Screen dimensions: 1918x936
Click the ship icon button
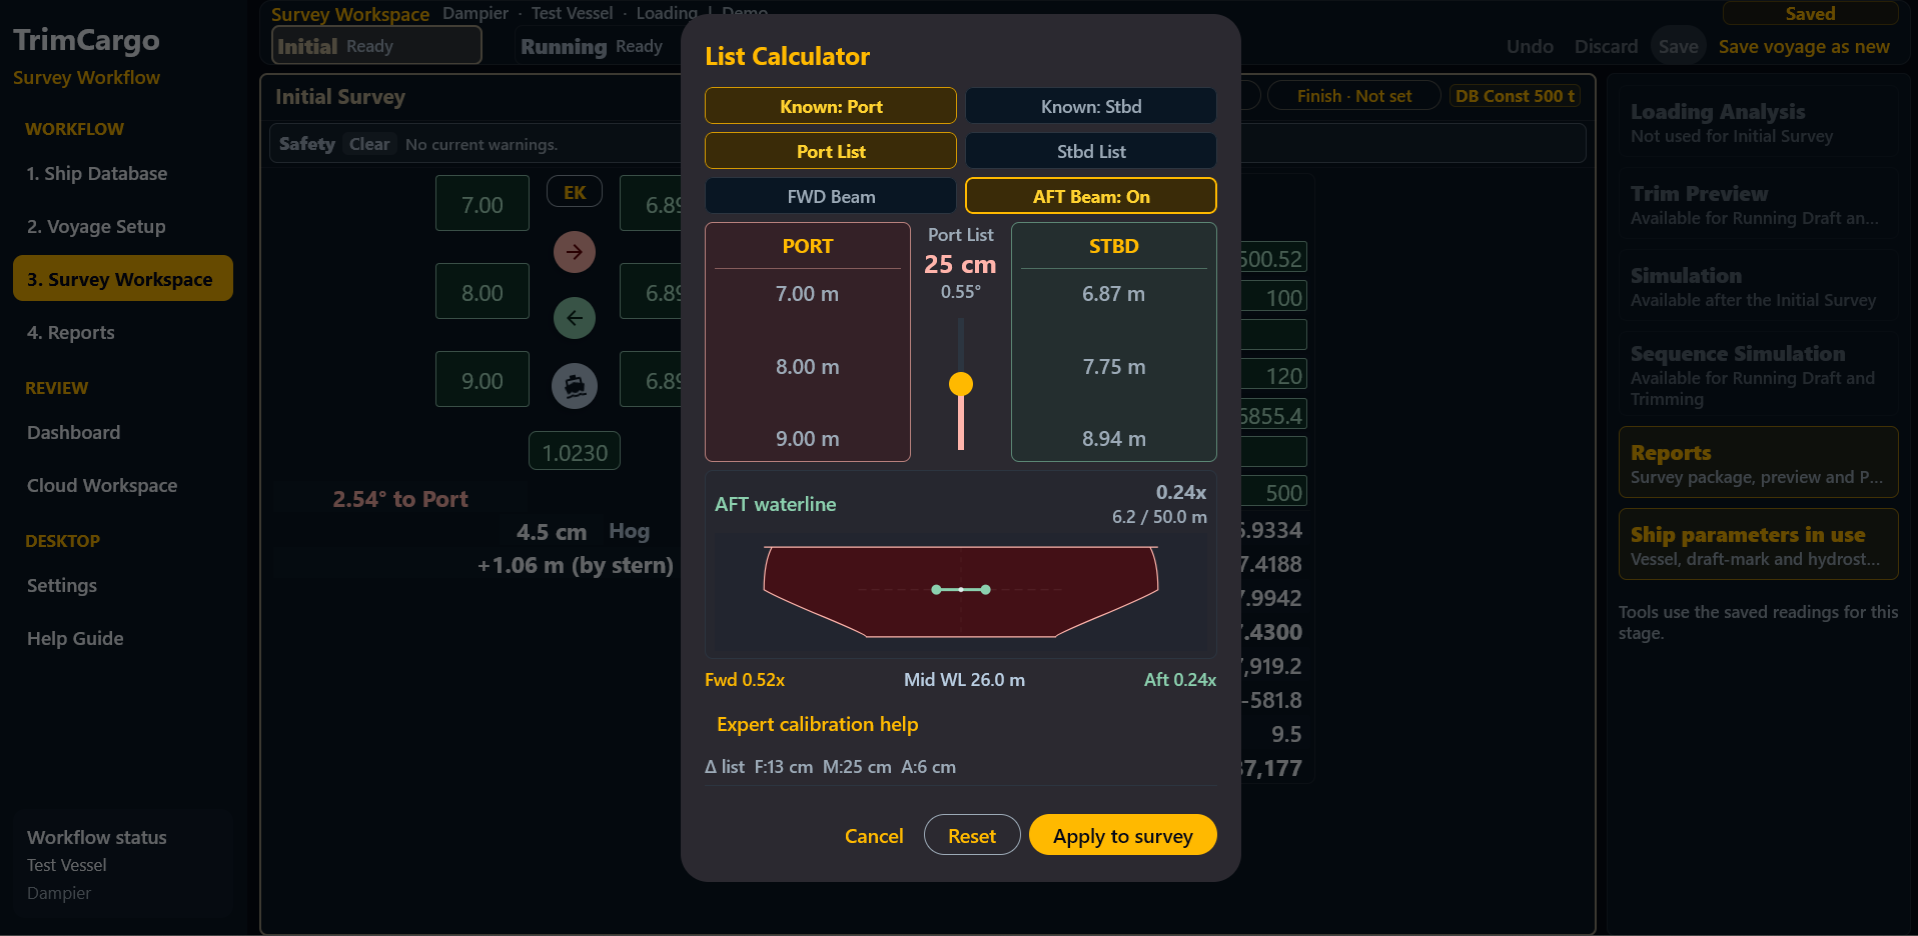click(574, 385)
